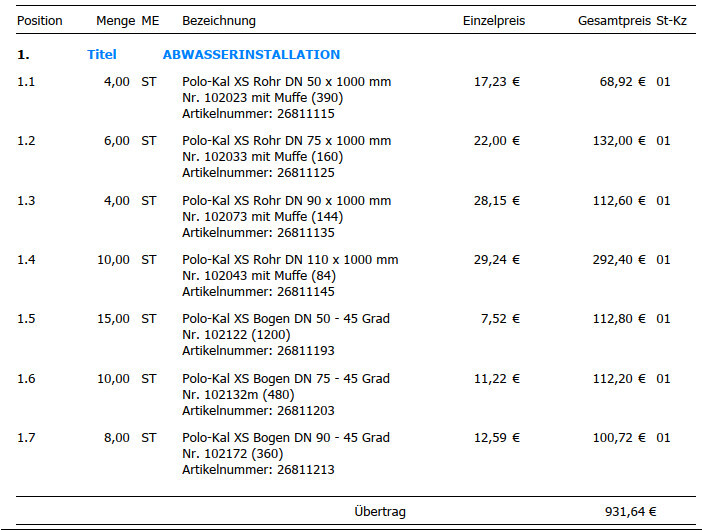Click unit price 12,59 €

point(496,438)
